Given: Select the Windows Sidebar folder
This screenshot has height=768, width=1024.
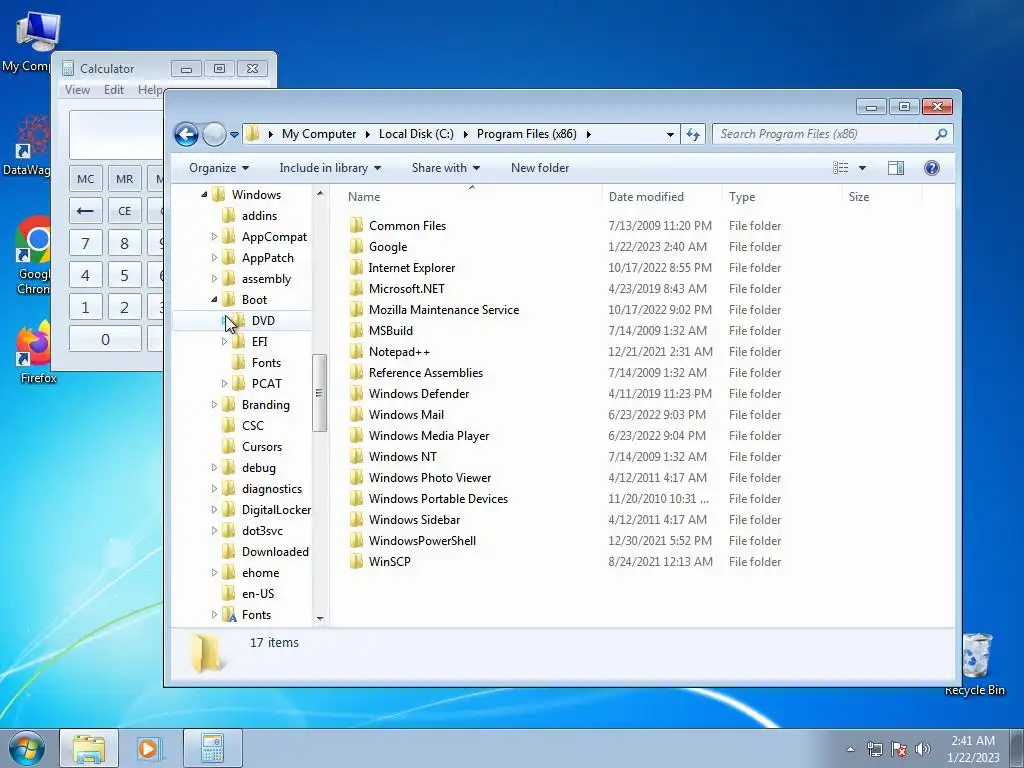Looking at the screenshot, I should click(x=414, y=520).
